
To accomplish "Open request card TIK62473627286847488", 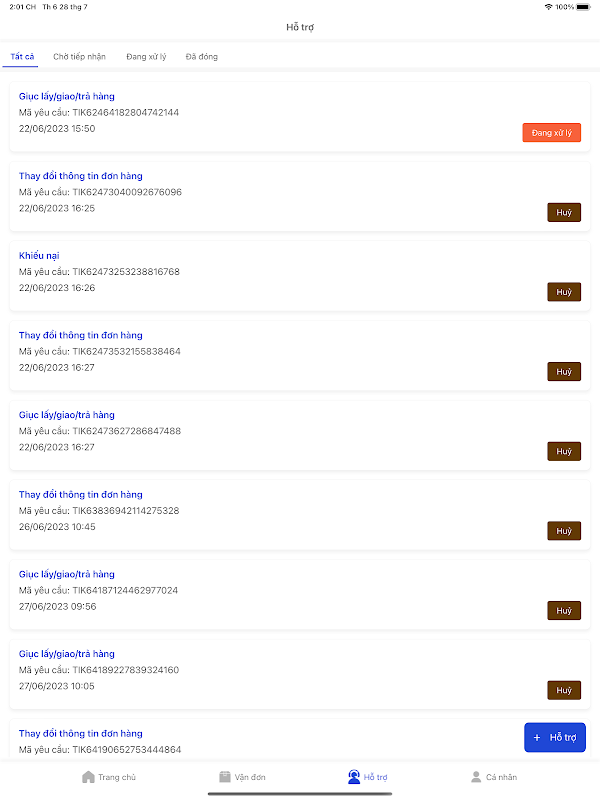I will pyautogui.click(x=300, y=435).
